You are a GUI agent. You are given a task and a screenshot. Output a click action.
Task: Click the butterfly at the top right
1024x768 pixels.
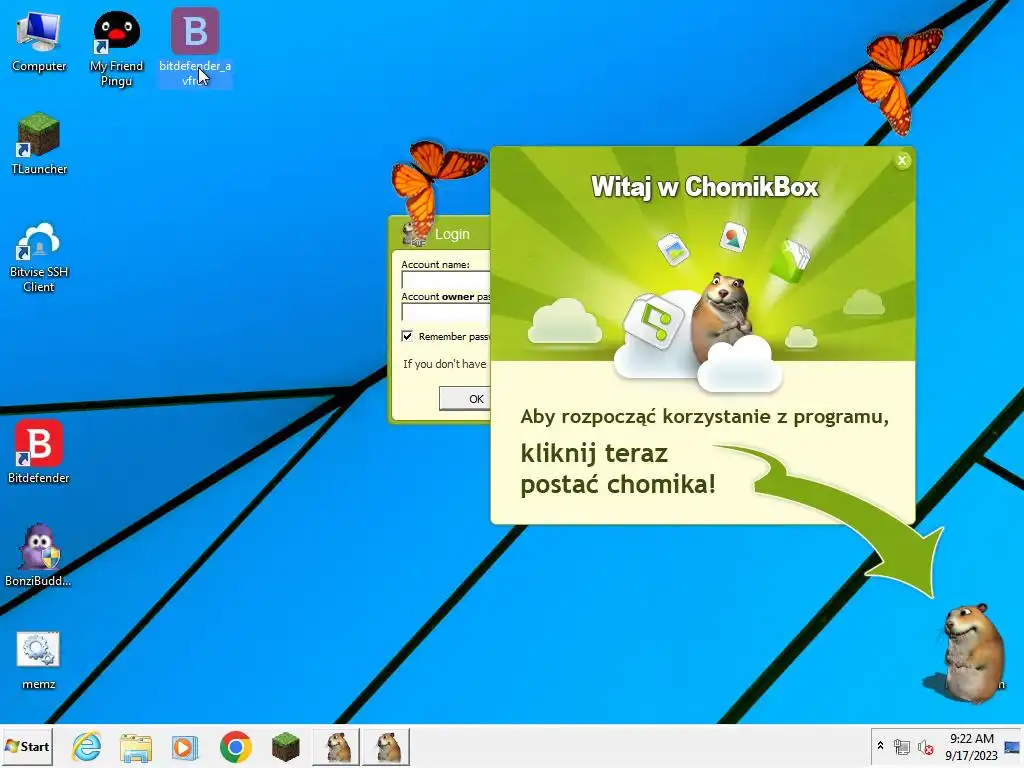[x=899, y=80]
